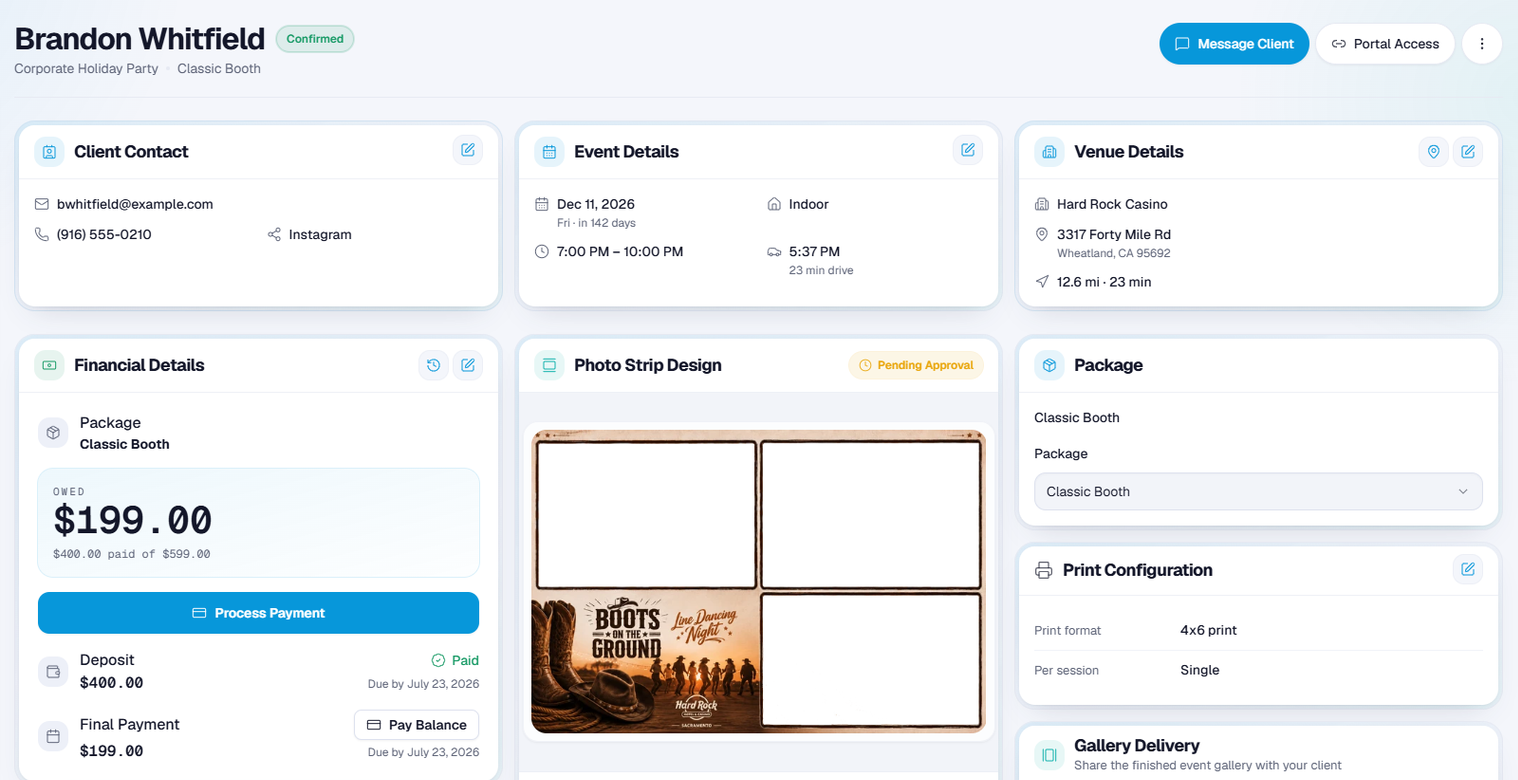Click the Single per session value
Image resolution: width=1518 pixels, height=780 pixels.
(x=1200, y=670)
